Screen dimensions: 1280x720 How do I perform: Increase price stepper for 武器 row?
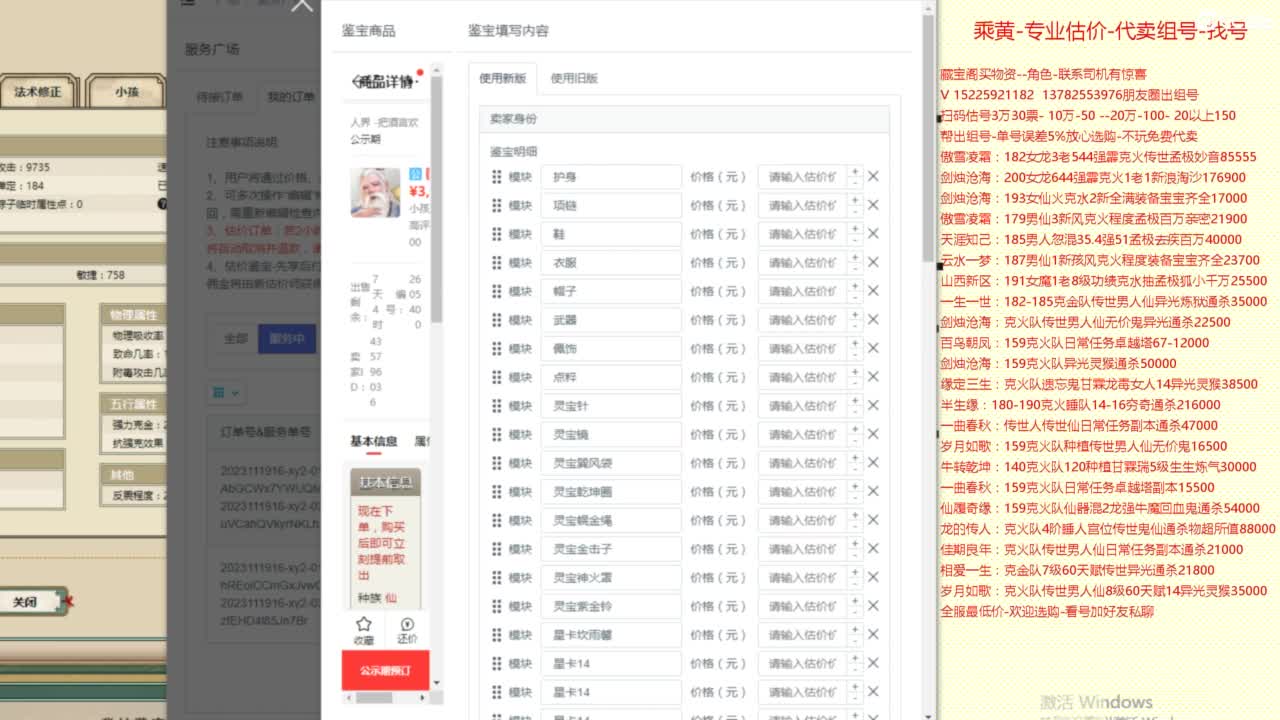854,314
